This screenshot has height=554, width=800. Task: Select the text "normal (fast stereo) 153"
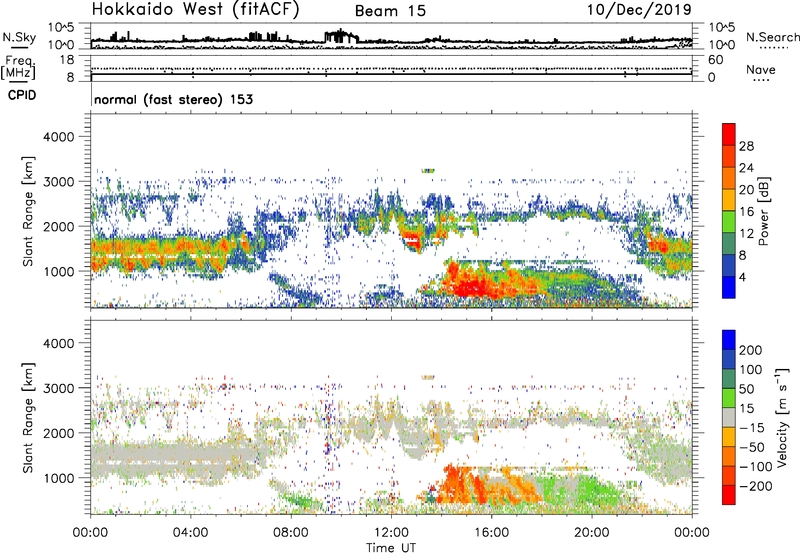[x=173, y=99]
